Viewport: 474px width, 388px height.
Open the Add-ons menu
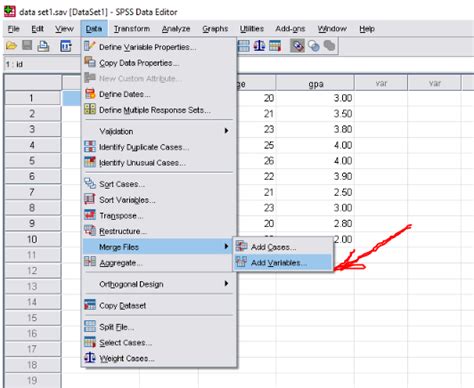click(290, 29)
